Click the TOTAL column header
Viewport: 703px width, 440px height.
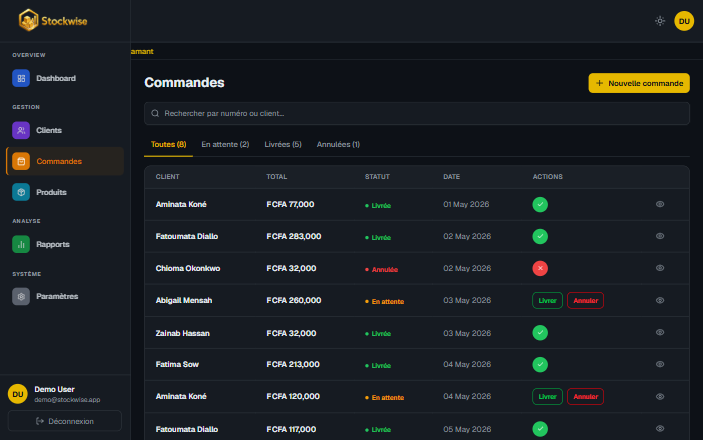tap(277, 177)
